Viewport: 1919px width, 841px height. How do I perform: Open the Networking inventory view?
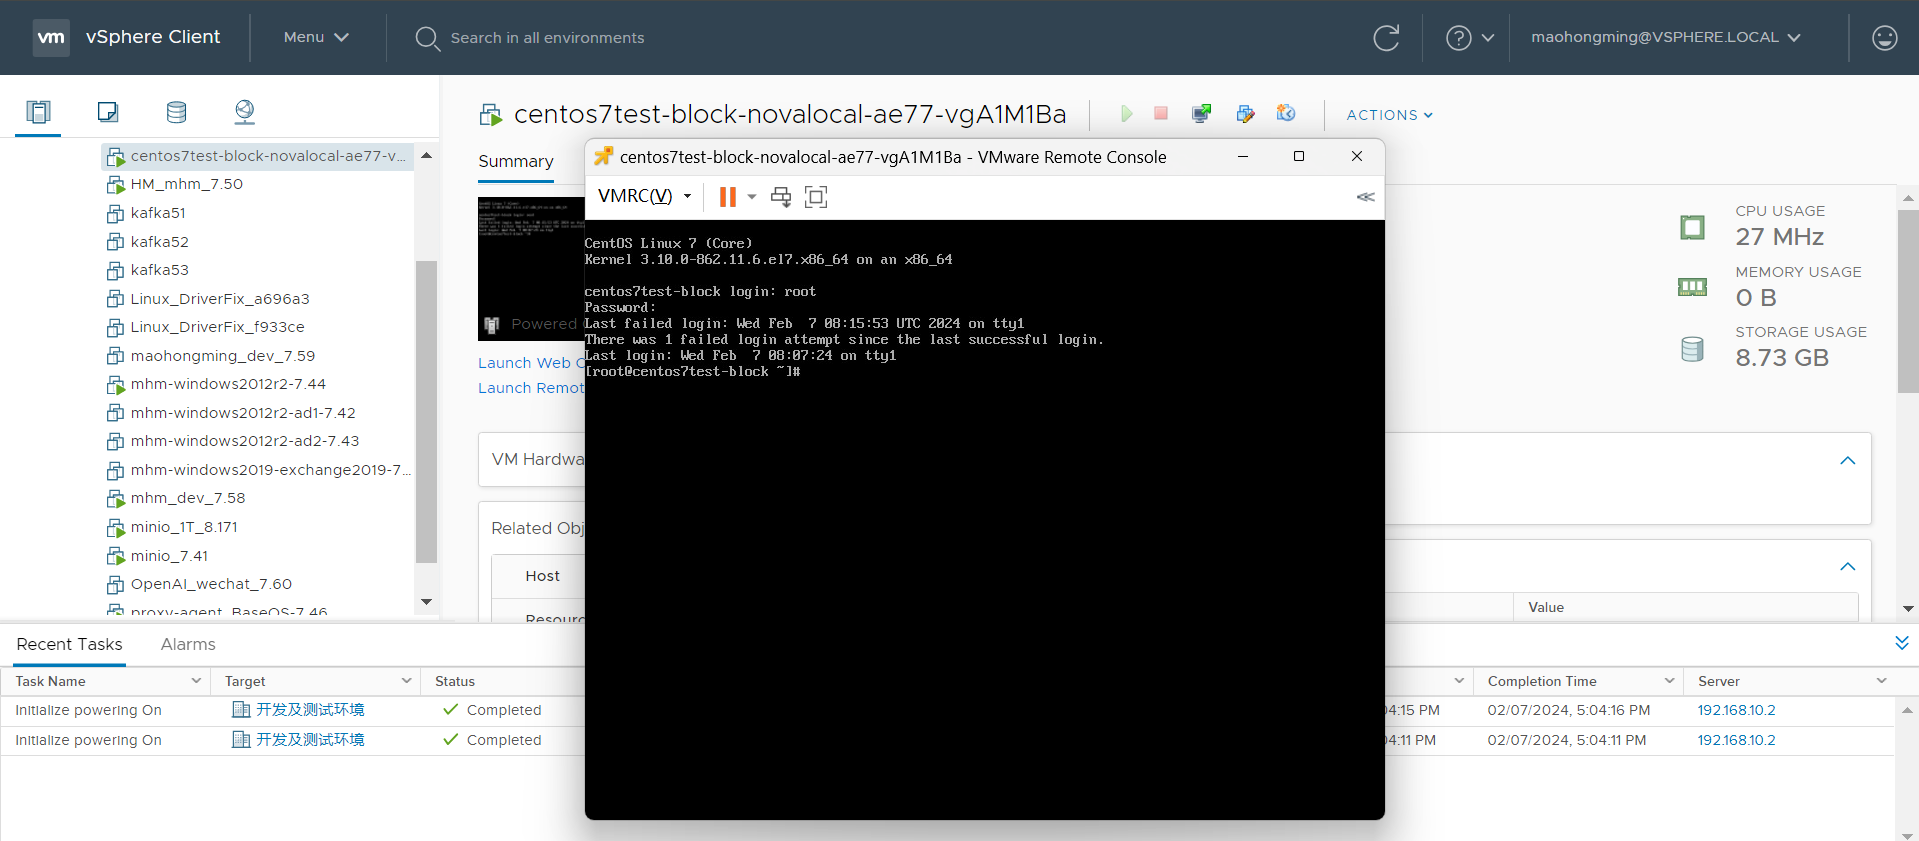(x=245, y=112)
